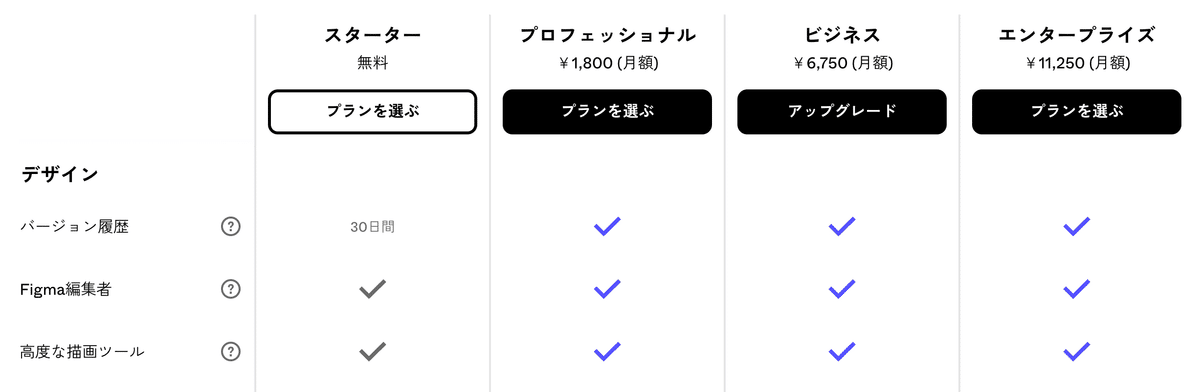Click スターター gray checkmark for Figma編集者

pos(372,289)
